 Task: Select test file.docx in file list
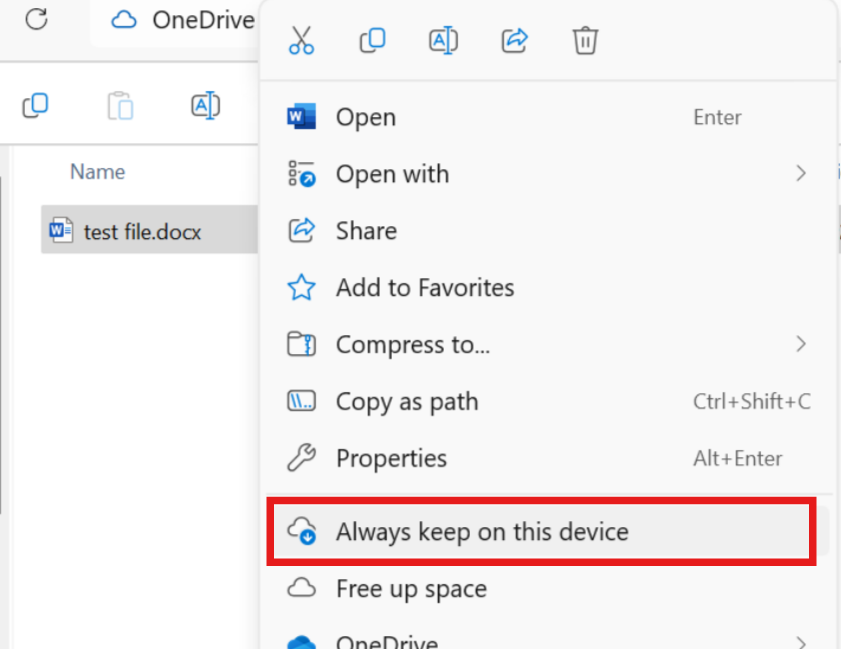tap(150, 230)
